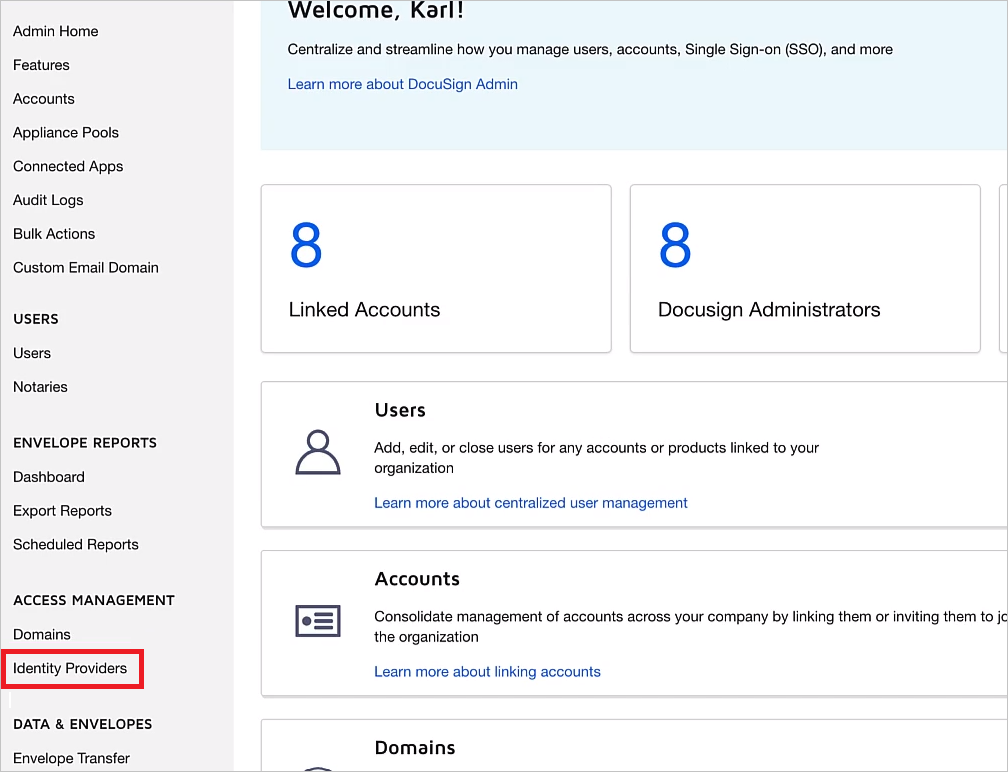Image resolution: width=1008 pixels, height=772 pixels.
Task: Click the 8 count above Docusign Administrators
Action: click(675, 245)
